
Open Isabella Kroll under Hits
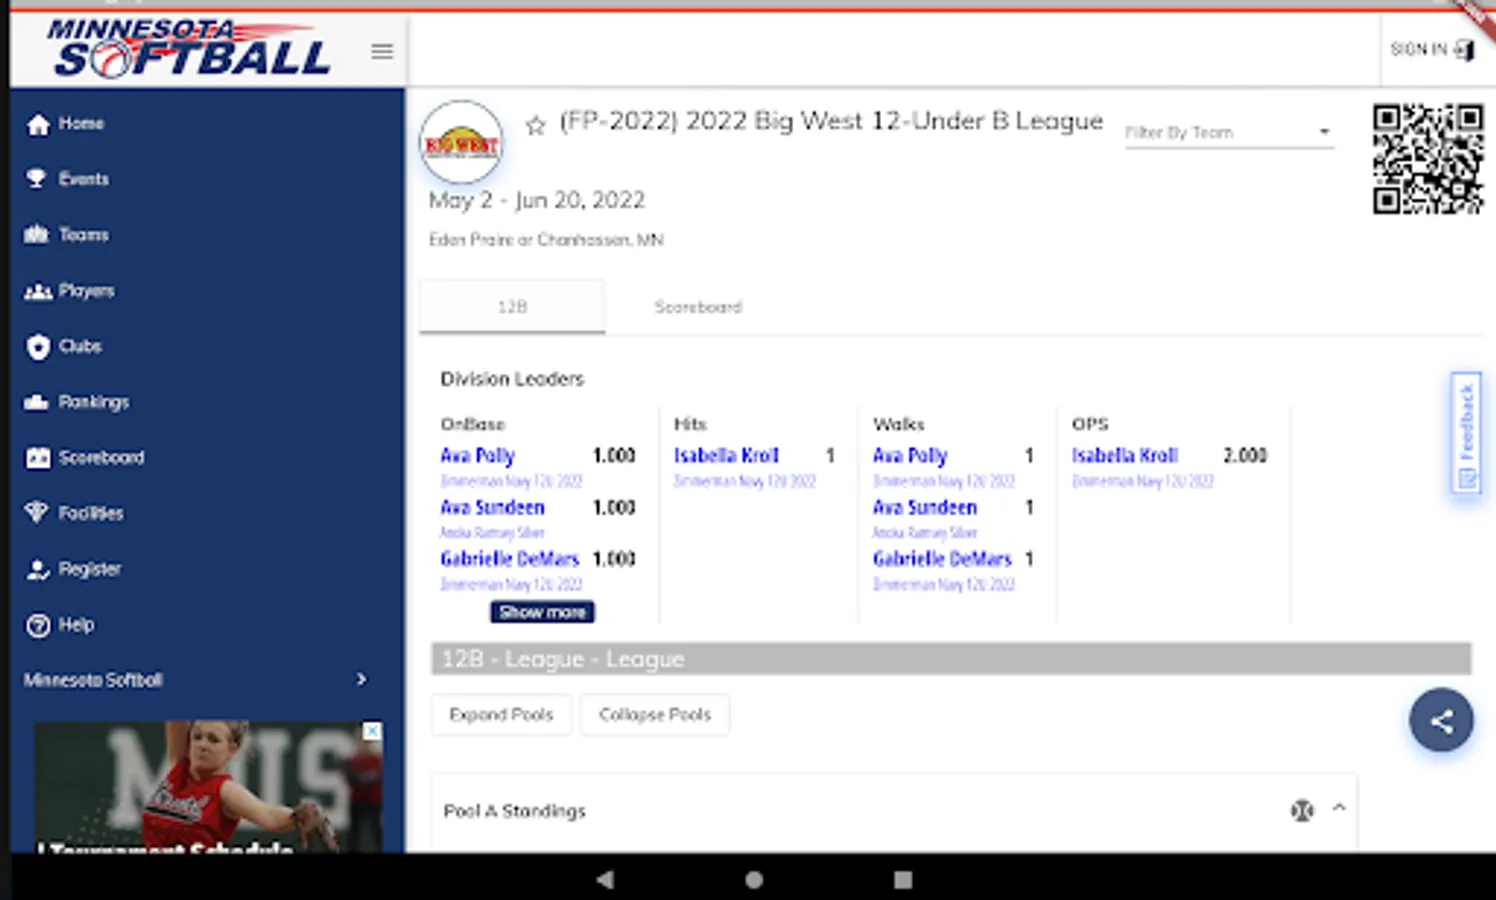(x=726, y=456)
